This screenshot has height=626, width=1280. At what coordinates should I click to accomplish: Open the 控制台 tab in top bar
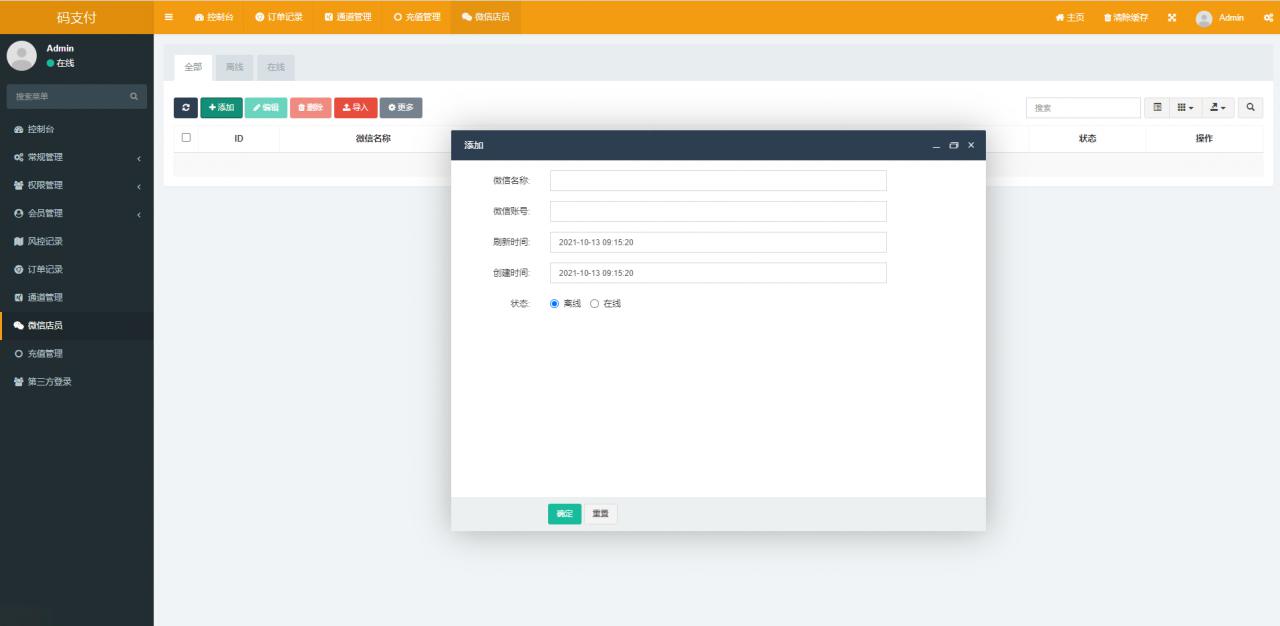[214, 17]
